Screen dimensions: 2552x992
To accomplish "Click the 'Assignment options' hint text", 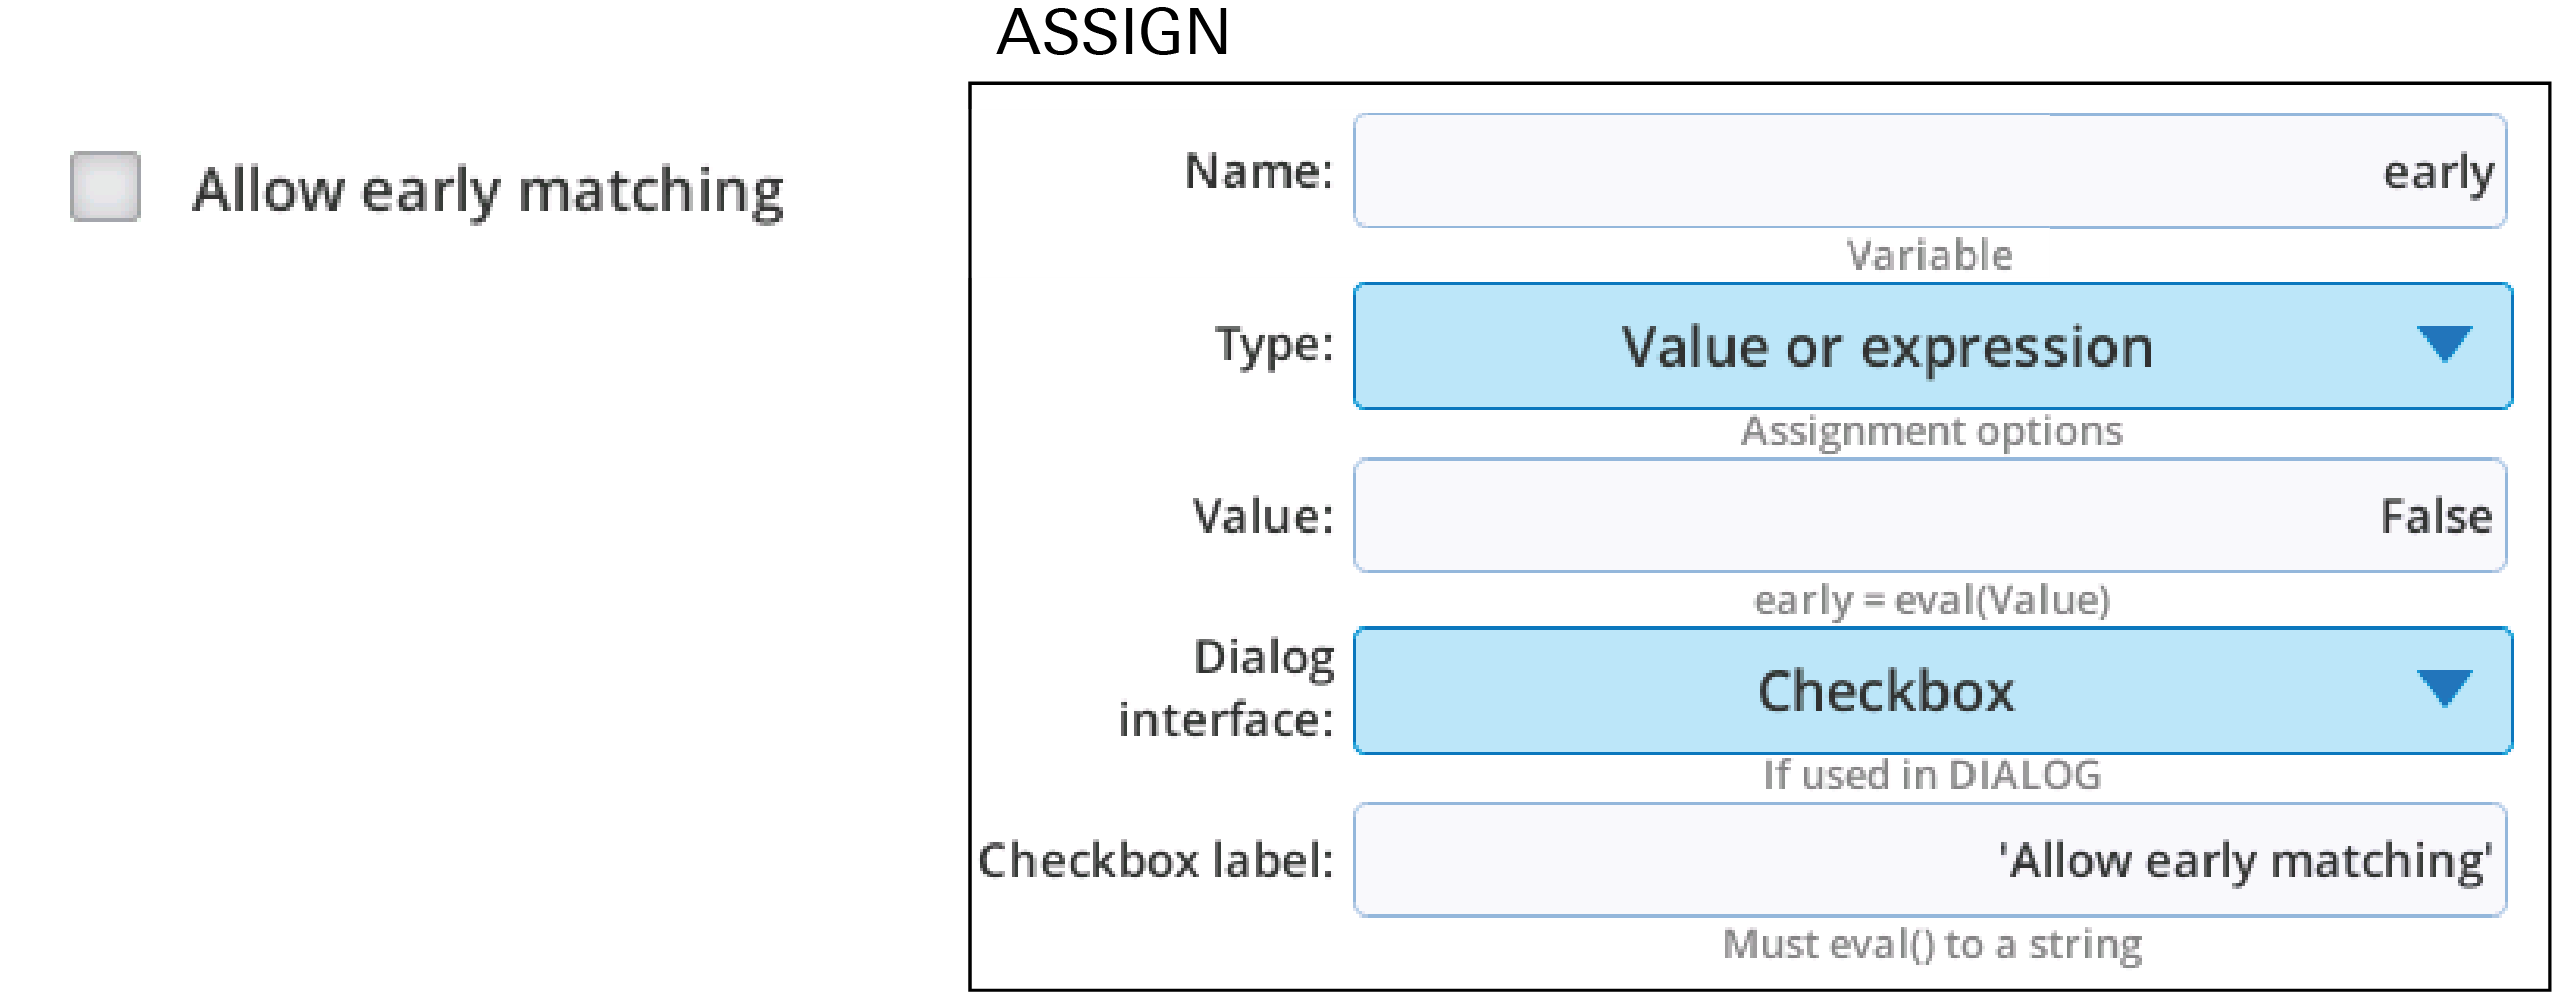I will (x=1932, y=432).
